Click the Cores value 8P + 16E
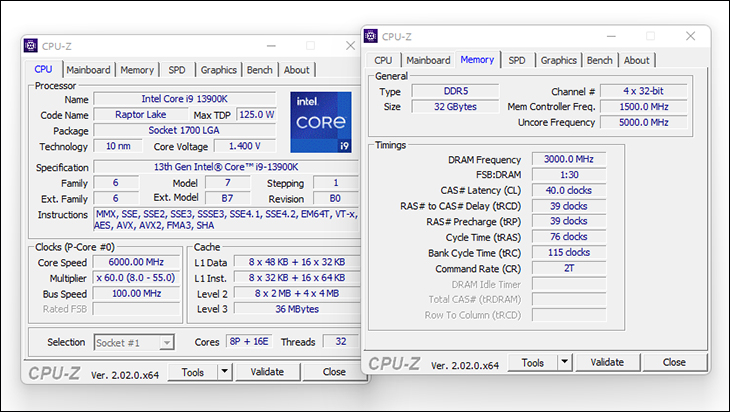 tap(249, 341)
